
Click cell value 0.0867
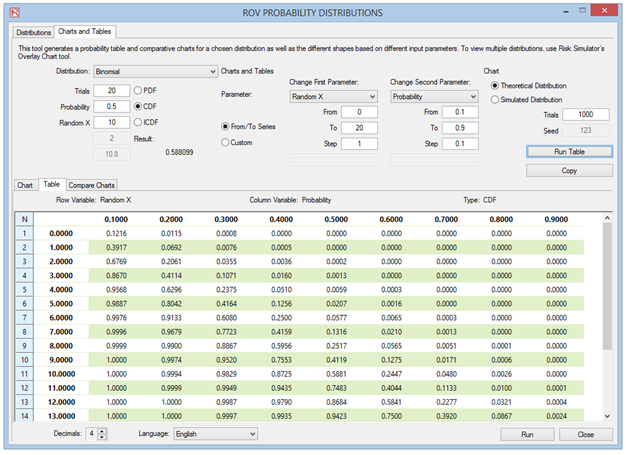501,416
